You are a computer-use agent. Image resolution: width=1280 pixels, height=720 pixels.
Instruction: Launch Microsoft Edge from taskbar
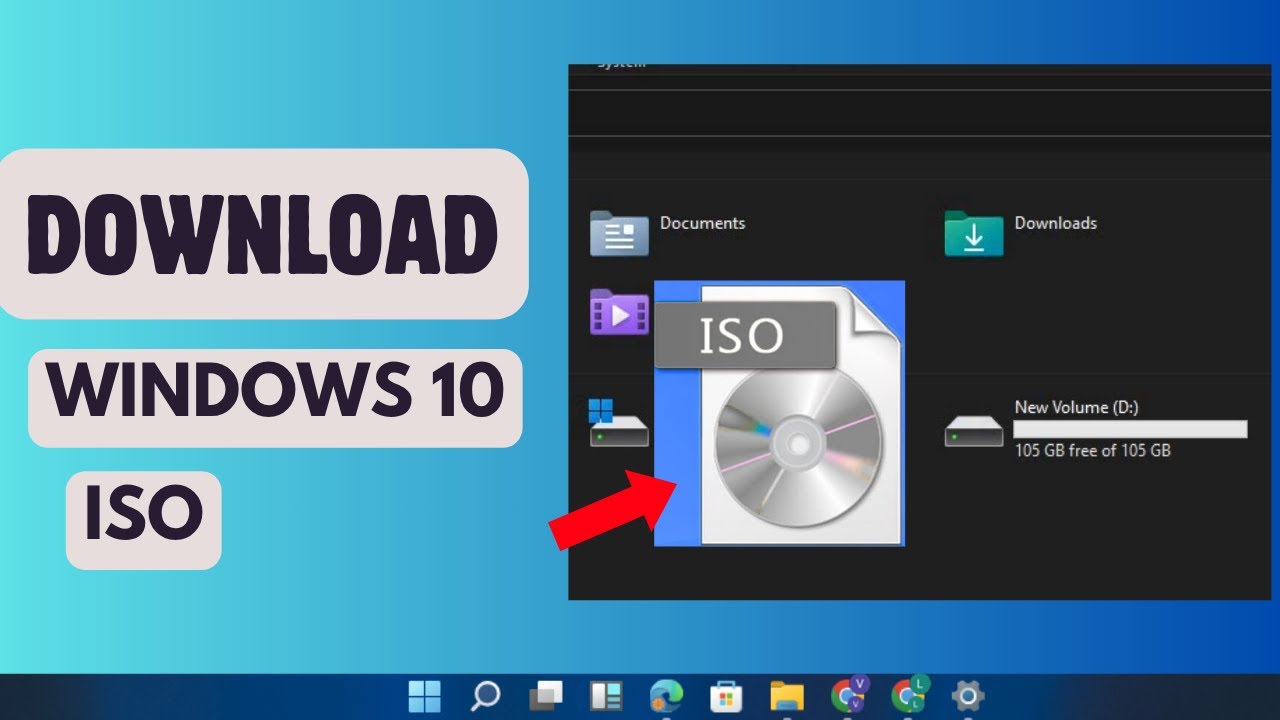tap(666, 695)
